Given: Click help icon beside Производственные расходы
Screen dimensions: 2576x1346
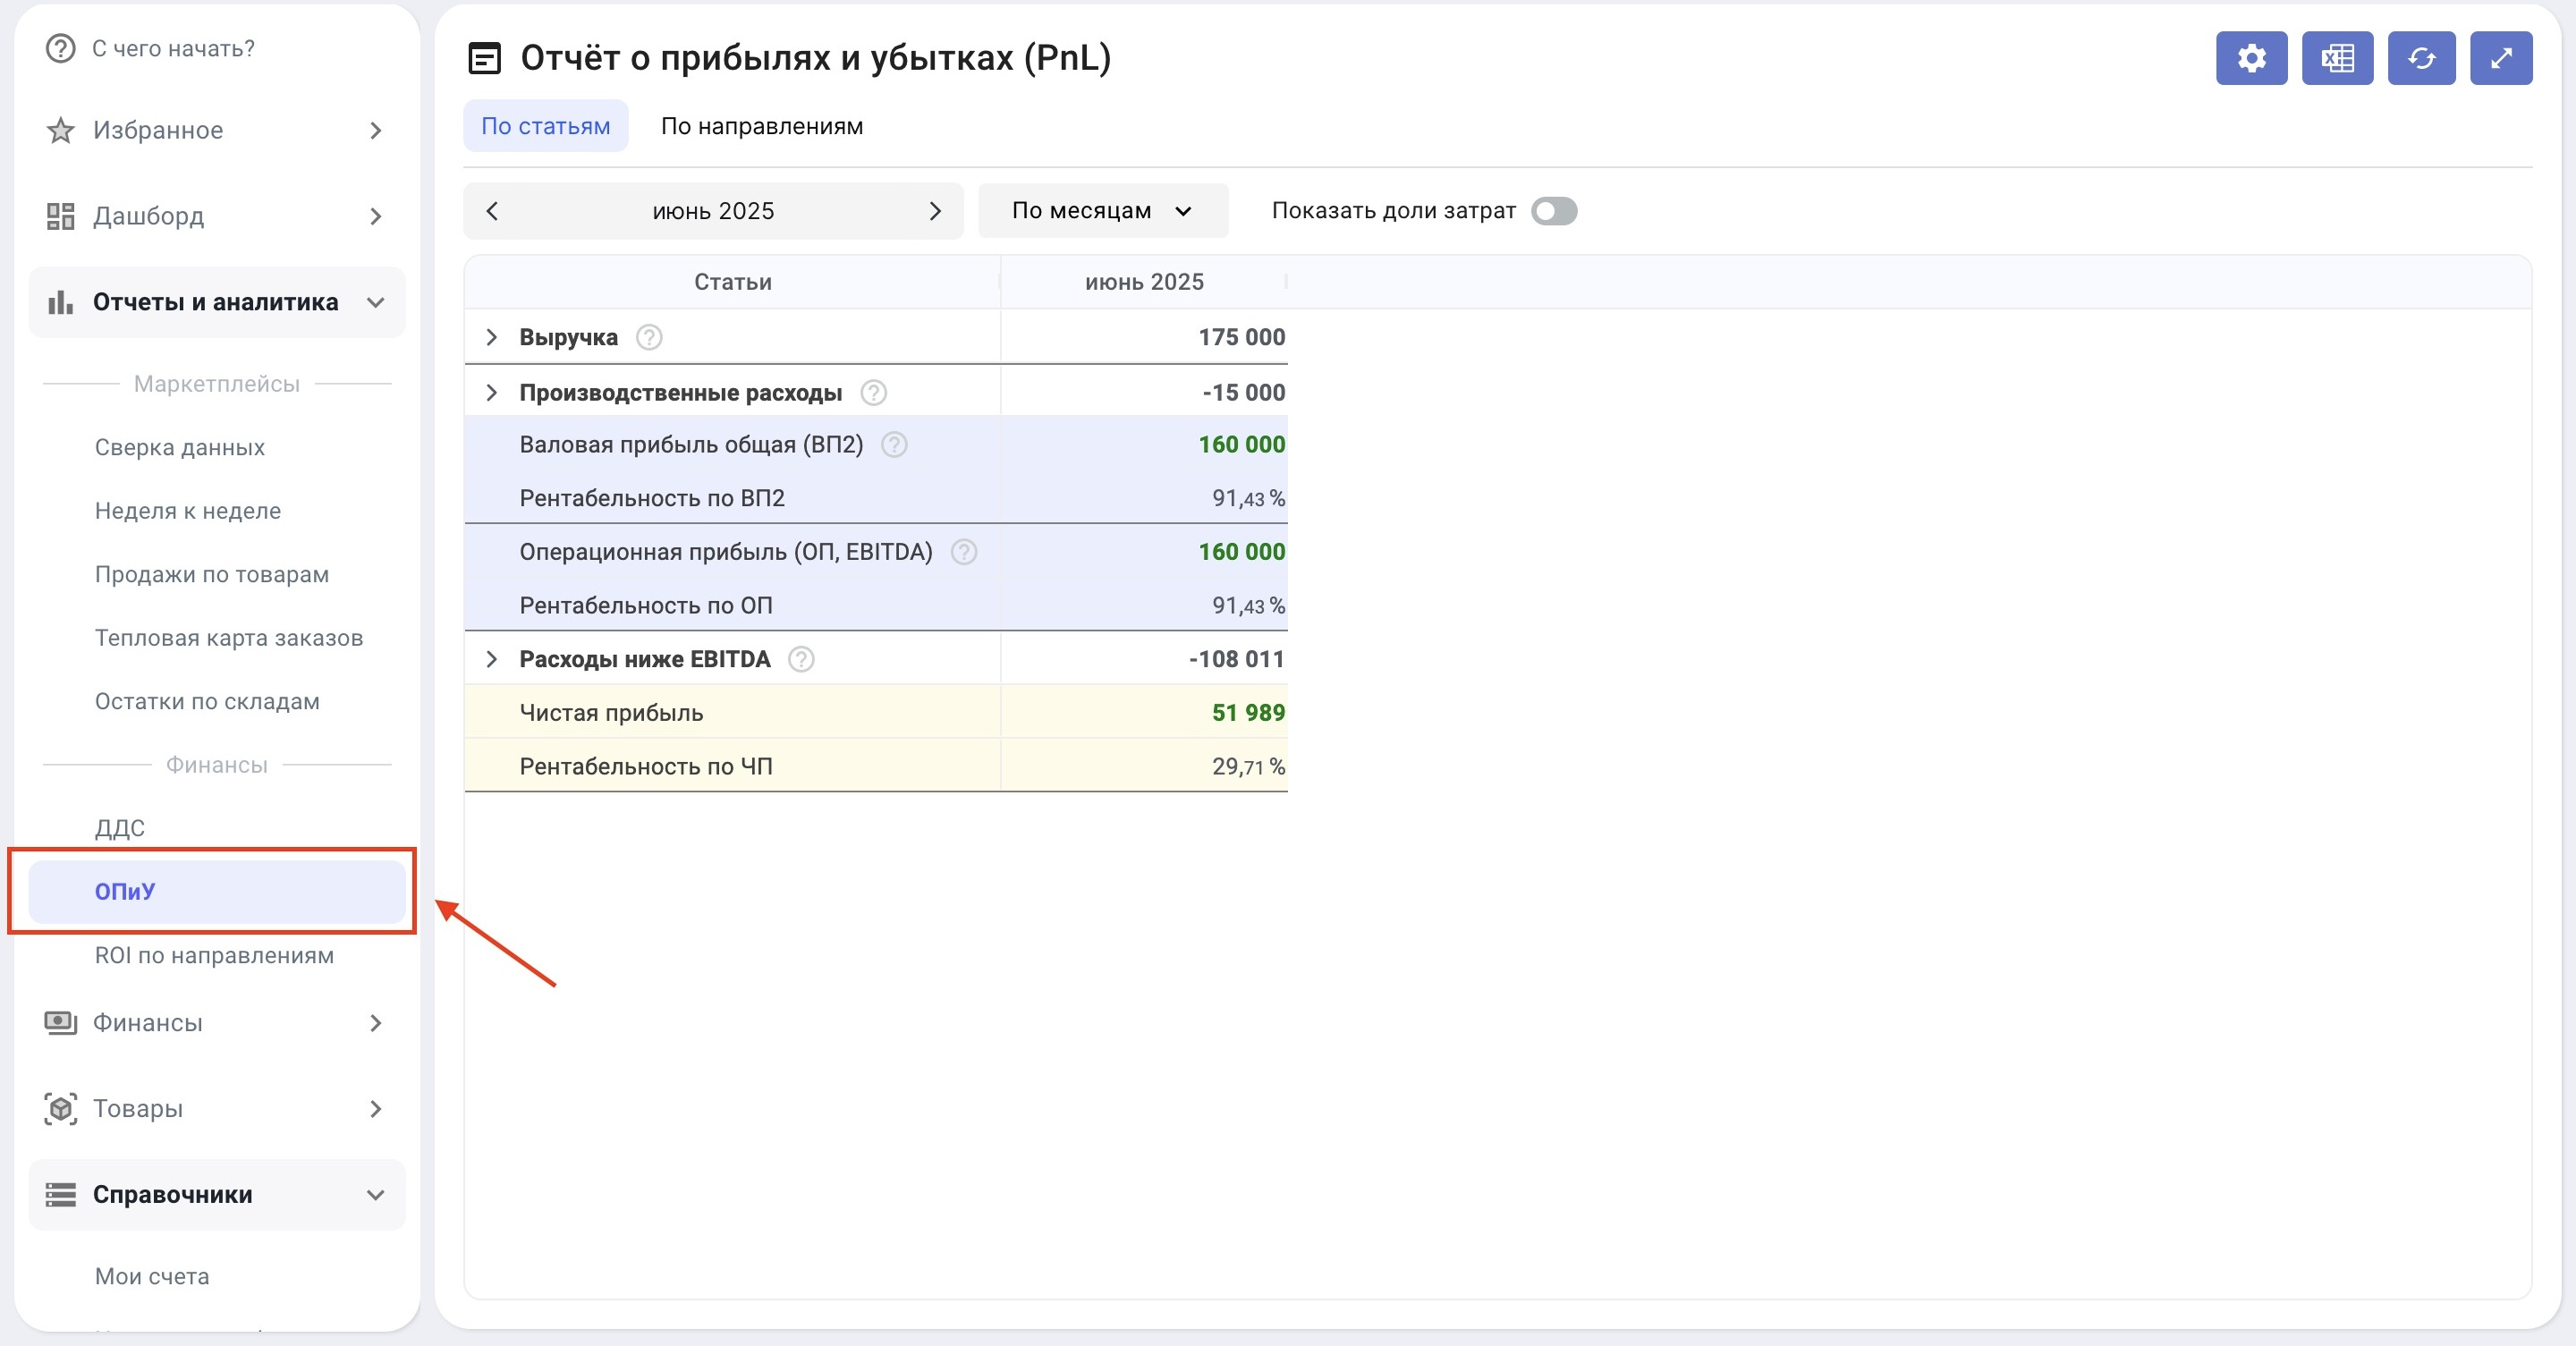Looking at the screenshot, I should tap(873, 393).
